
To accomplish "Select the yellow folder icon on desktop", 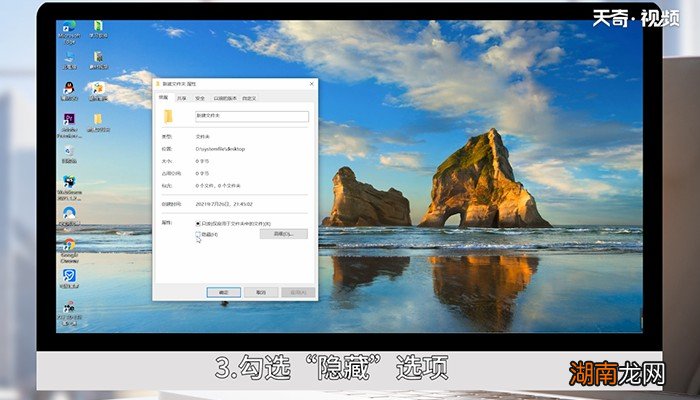I will 99,121.
